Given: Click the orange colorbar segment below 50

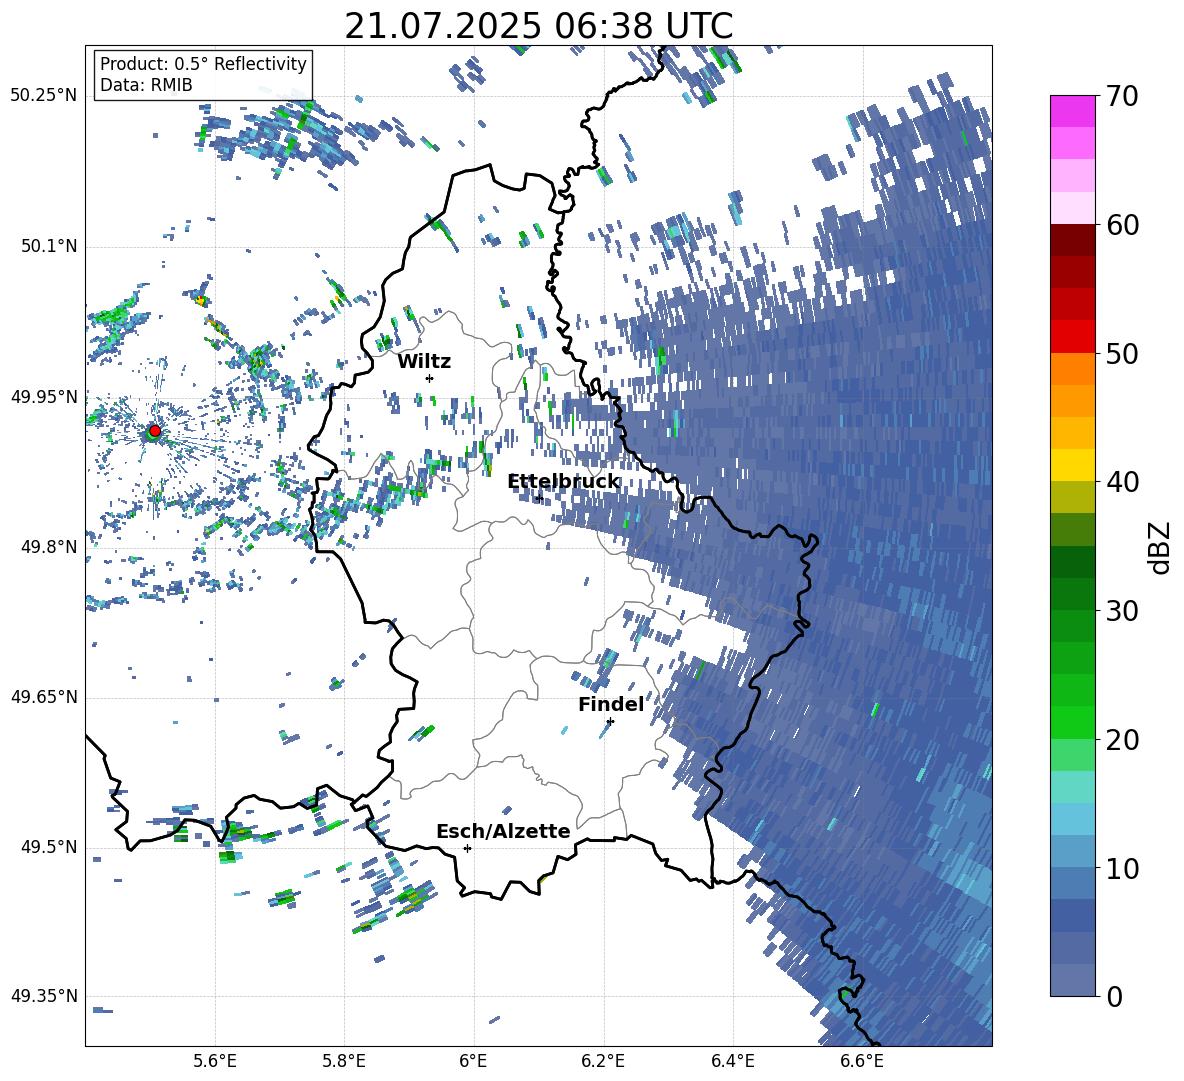Looking at the screenshot, I should pos(1072,369).
